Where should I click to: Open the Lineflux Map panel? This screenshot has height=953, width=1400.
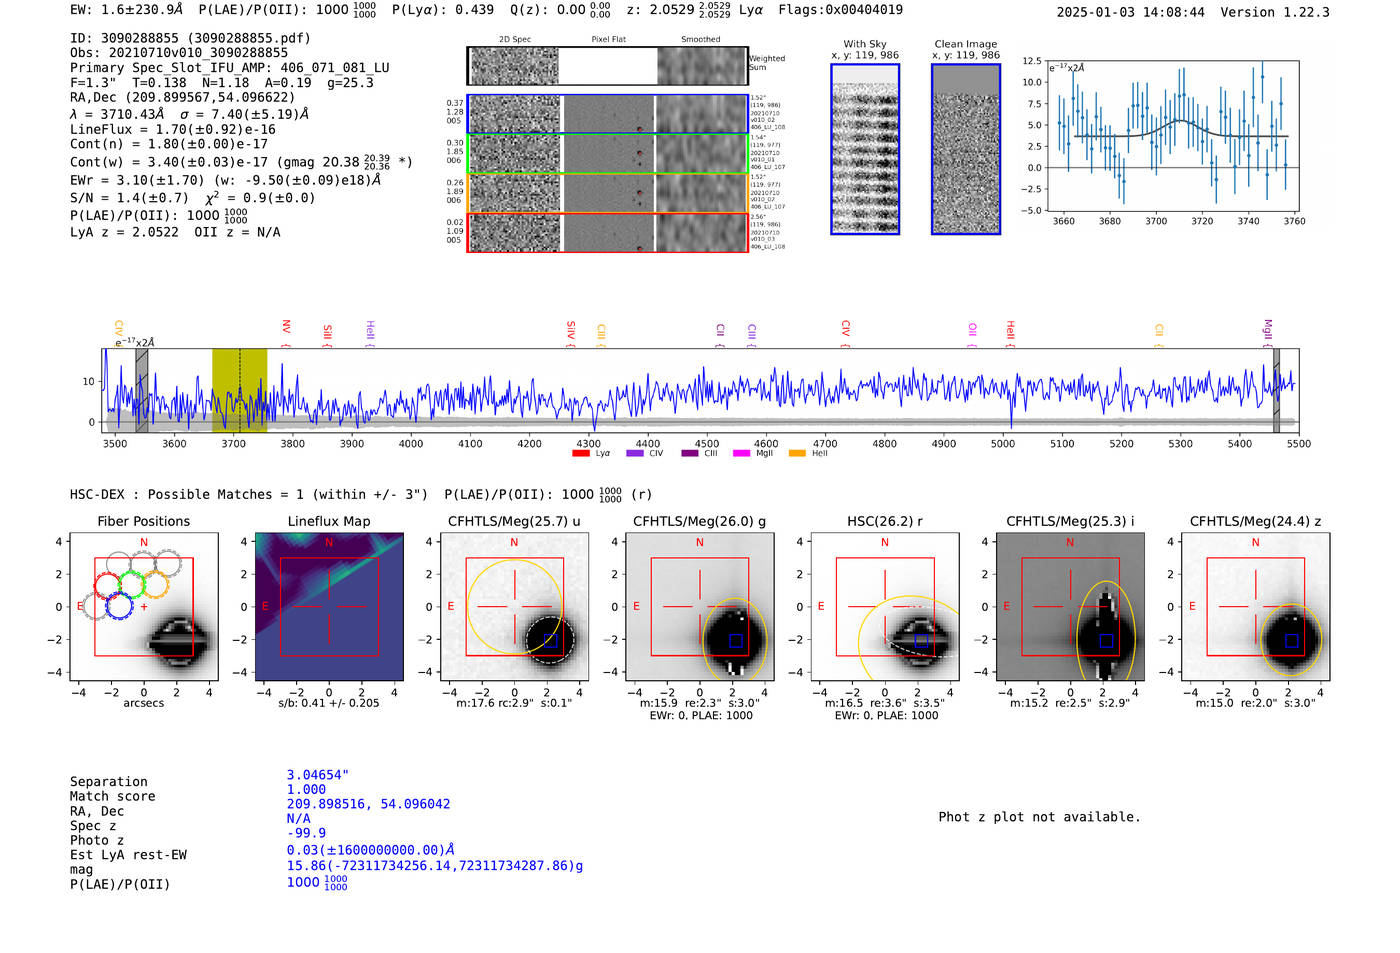tap(329, 607)
